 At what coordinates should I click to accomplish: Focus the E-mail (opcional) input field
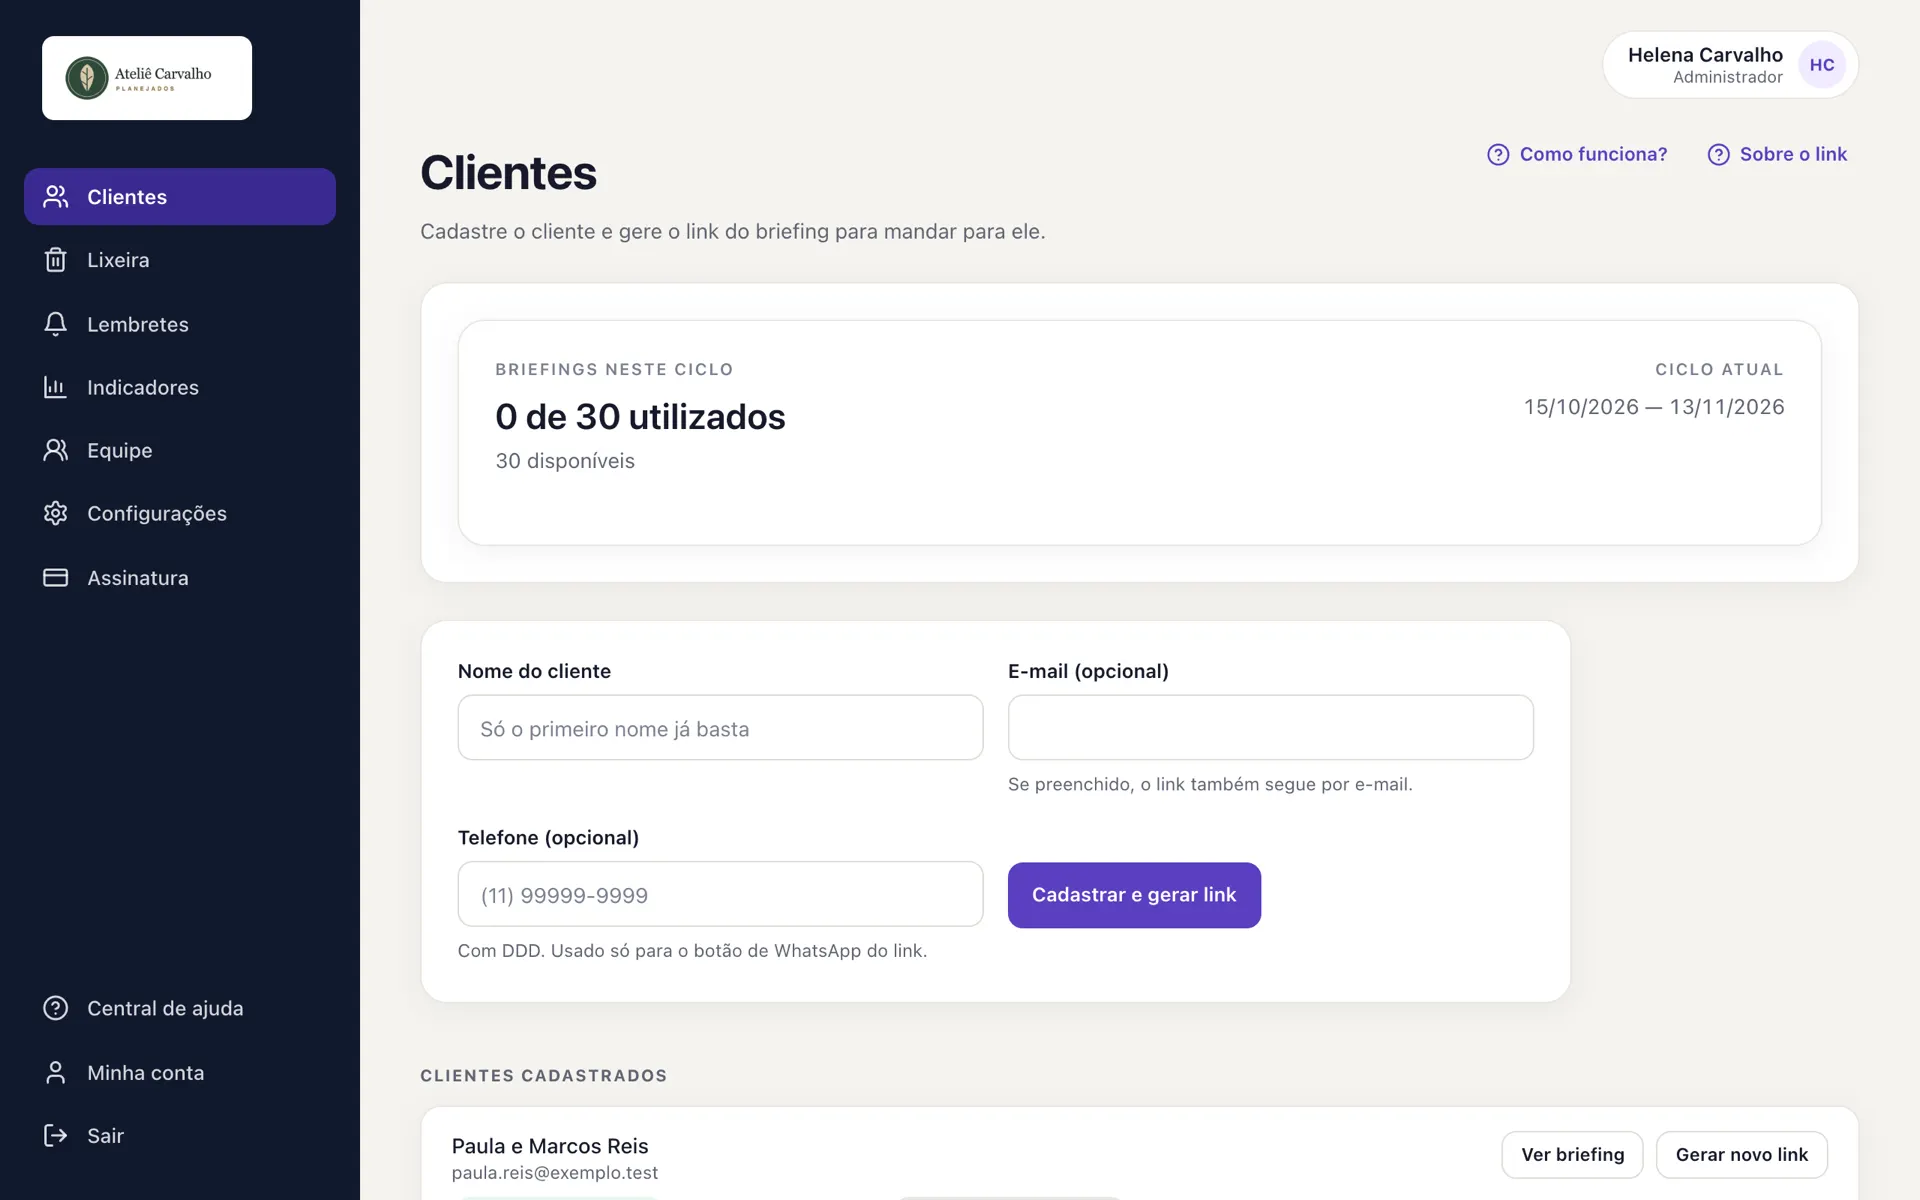[1270, 728]
